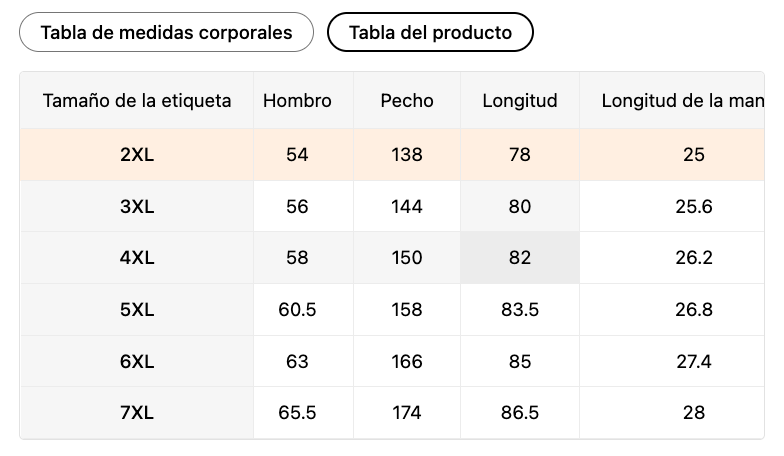Click the 138 chest value cell

[x=407, y=155]
